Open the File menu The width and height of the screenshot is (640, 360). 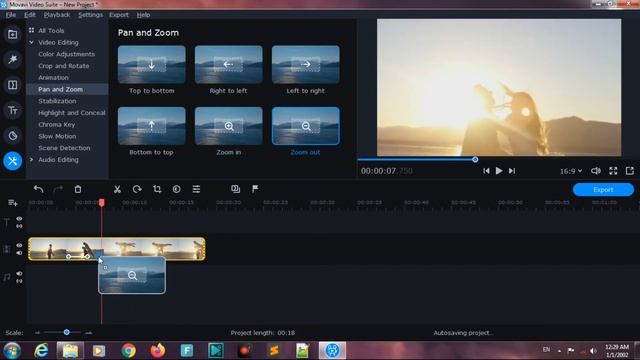pos(11,15)
